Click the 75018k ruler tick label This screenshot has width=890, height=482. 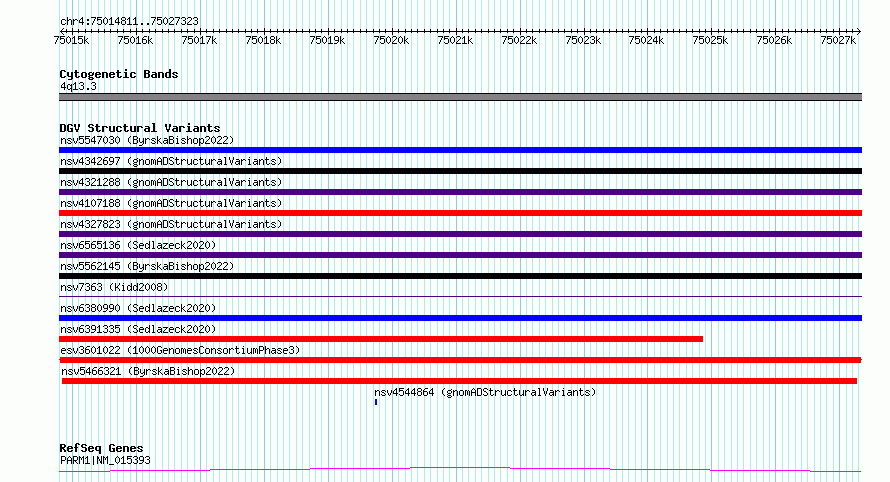click(263, 40)
